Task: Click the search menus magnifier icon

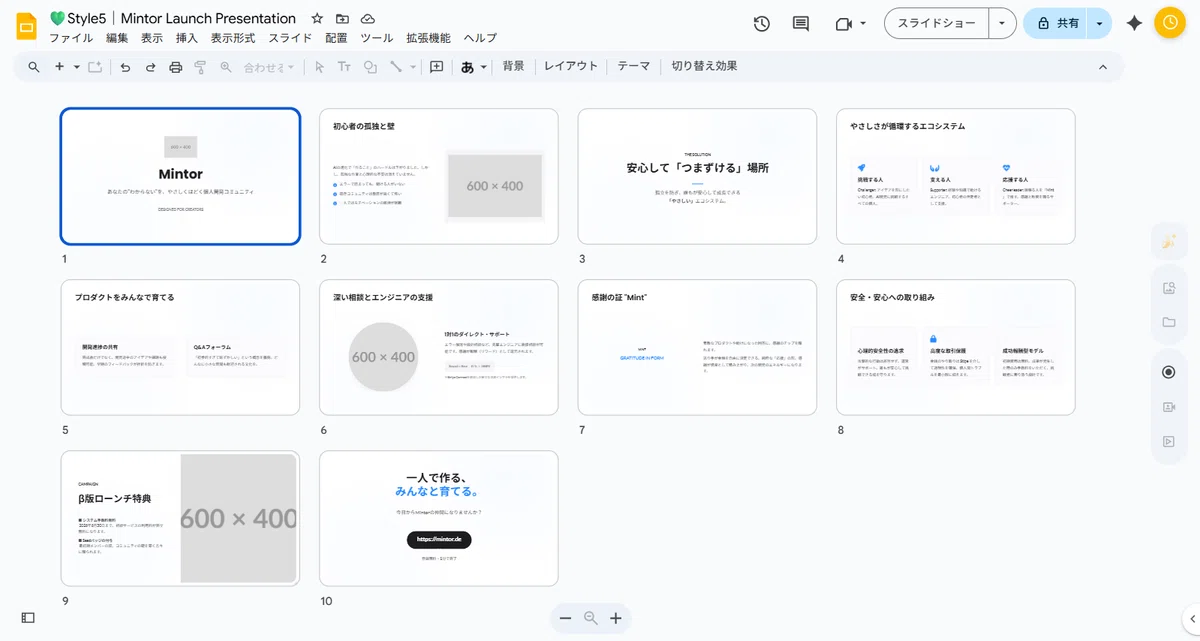Action: [x=34, y=67]
